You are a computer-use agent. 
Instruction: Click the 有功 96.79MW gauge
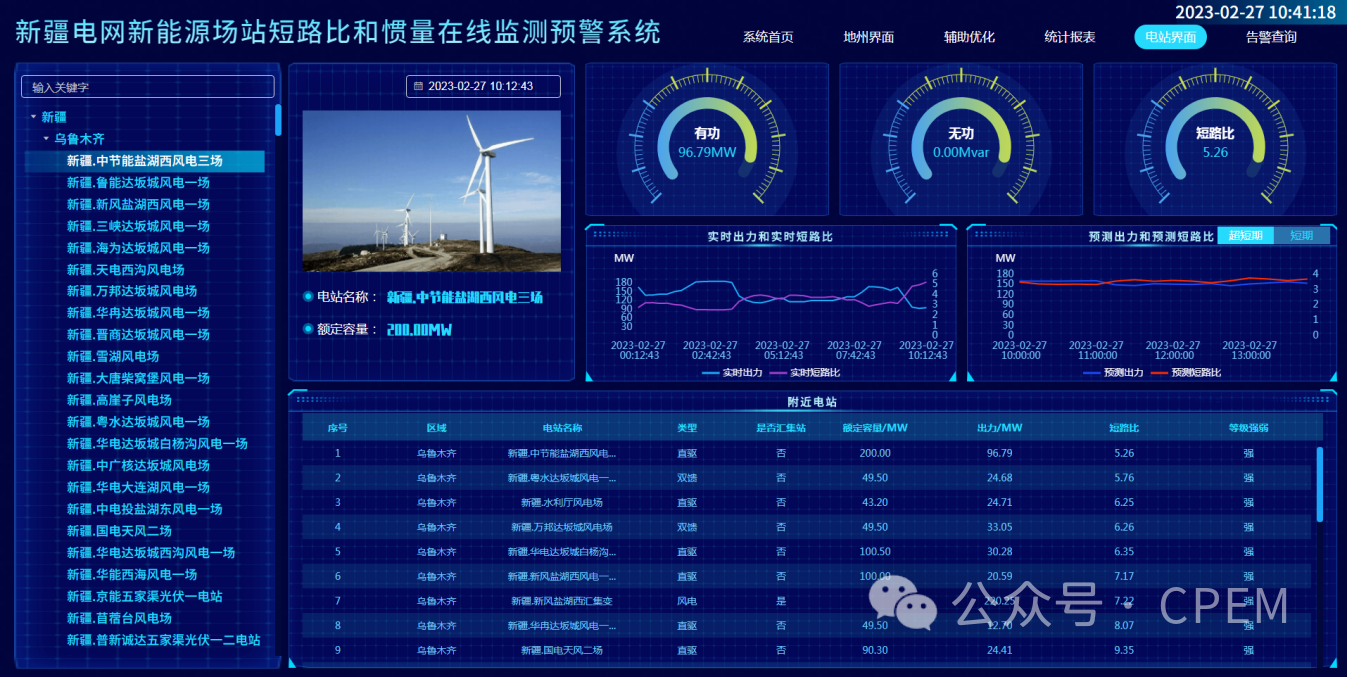[707, 140]
